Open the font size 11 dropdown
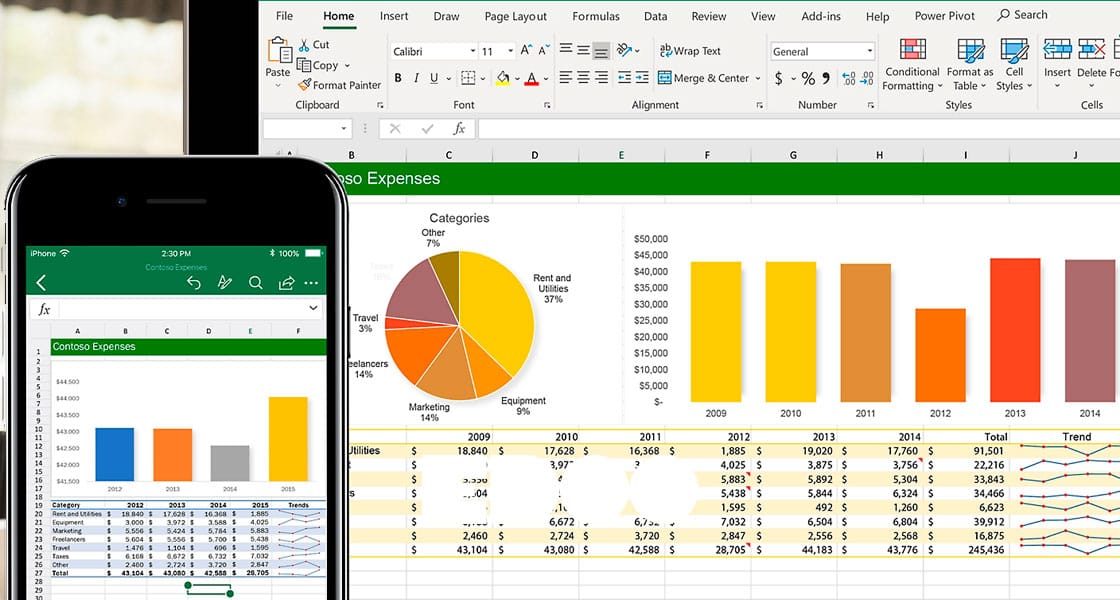The width and height of the screenshot is (1120, 600). click(x=510, y=51)
